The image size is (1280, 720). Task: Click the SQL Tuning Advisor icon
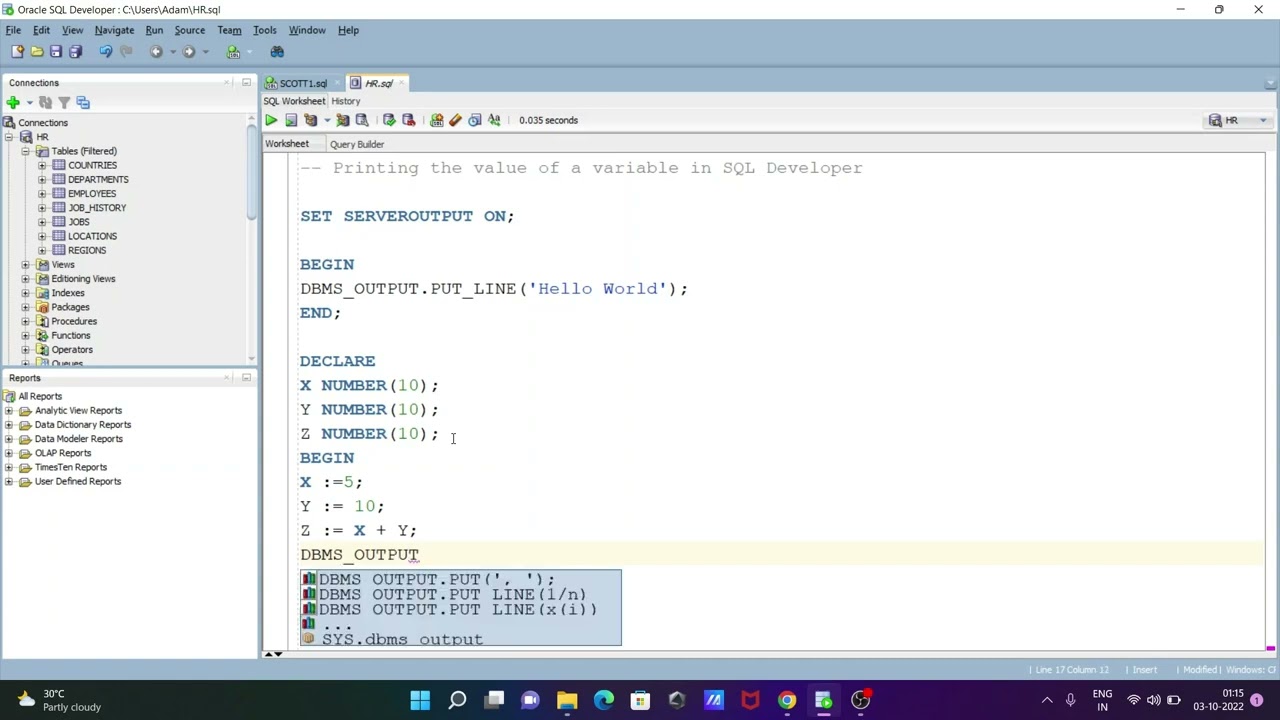click(362, 120)
